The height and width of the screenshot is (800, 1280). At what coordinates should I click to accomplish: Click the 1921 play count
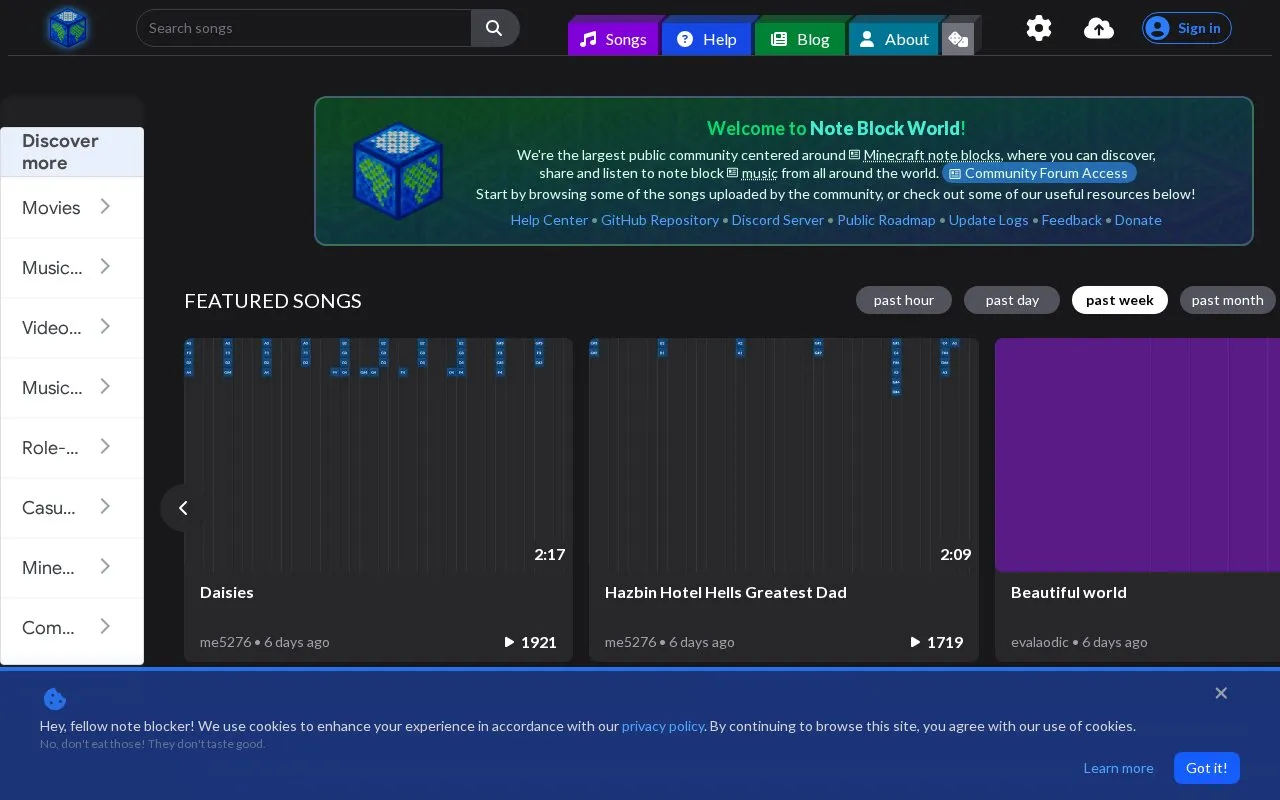click(530, 642)
